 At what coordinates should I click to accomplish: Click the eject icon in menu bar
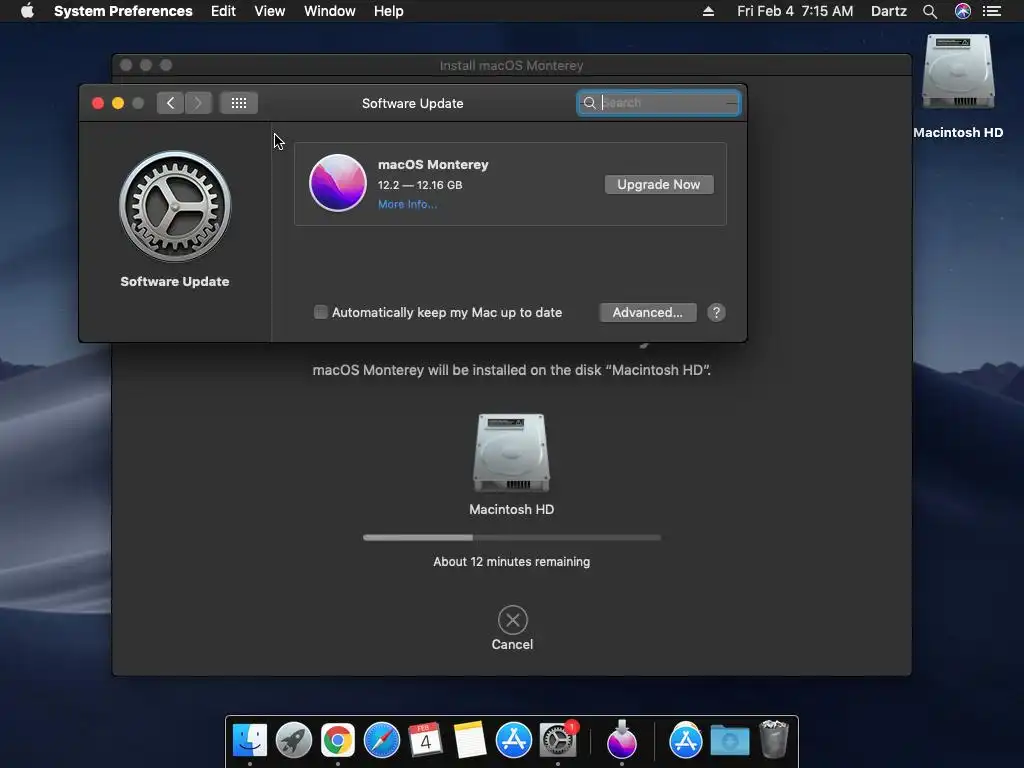coord(708,11)
